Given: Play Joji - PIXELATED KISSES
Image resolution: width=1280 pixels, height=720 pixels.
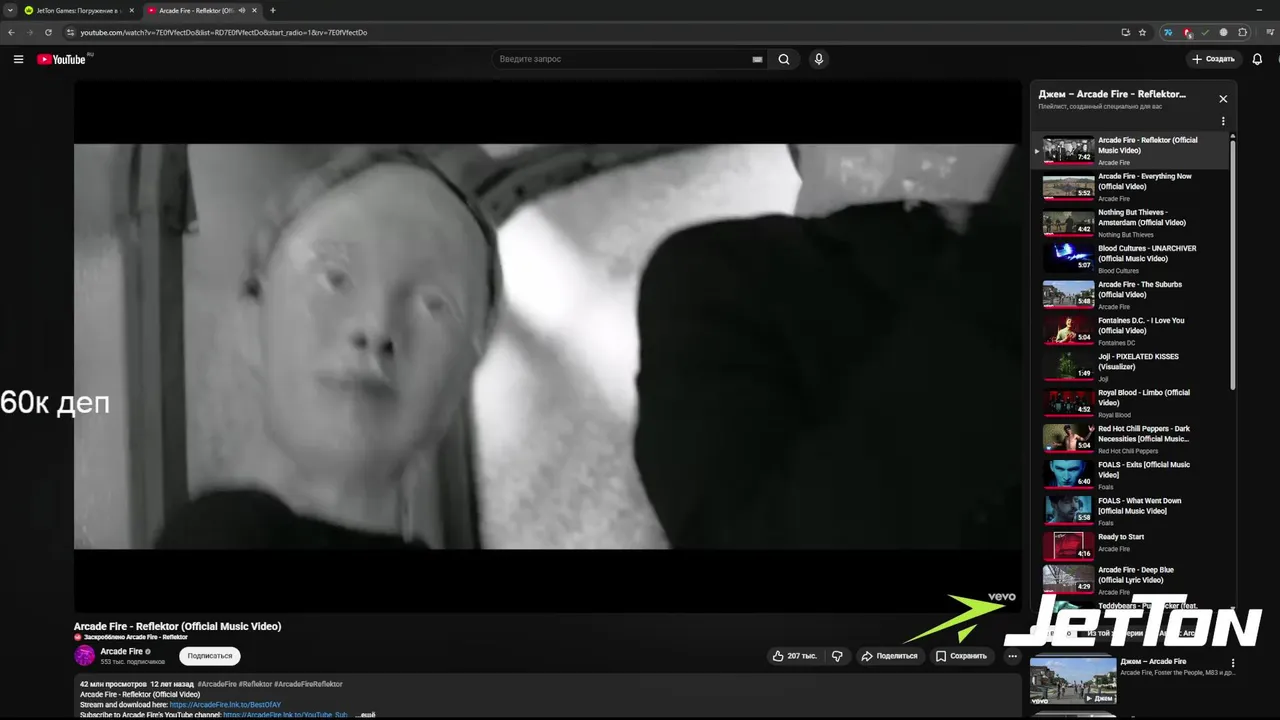Looking at the screenshot, I should 1131,366.
